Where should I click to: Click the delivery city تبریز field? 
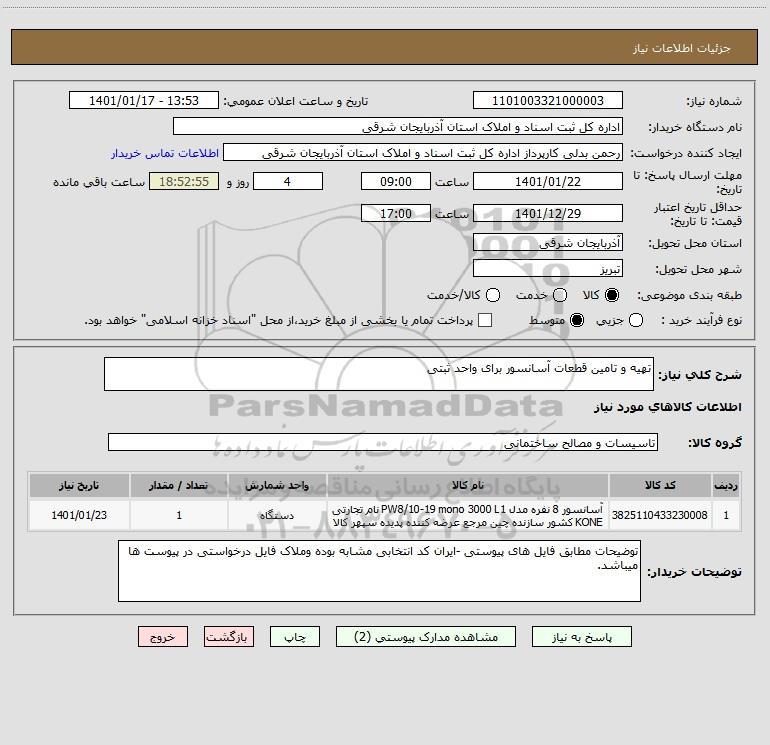548,269
